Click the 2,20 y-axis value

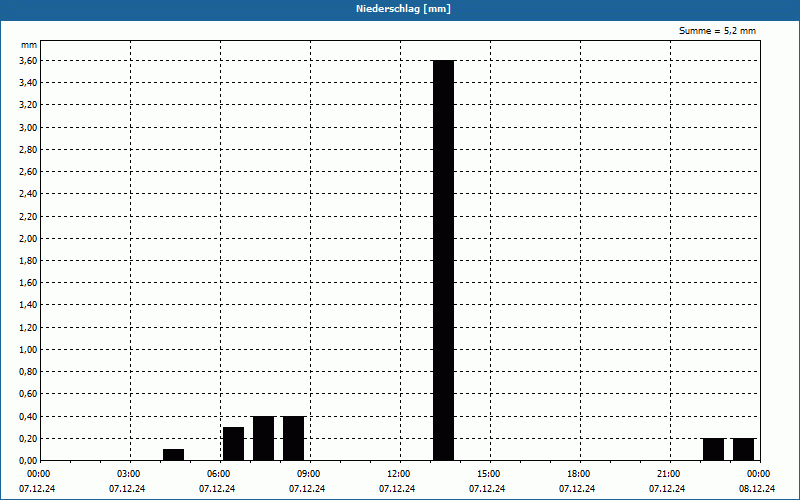[28, 216]
